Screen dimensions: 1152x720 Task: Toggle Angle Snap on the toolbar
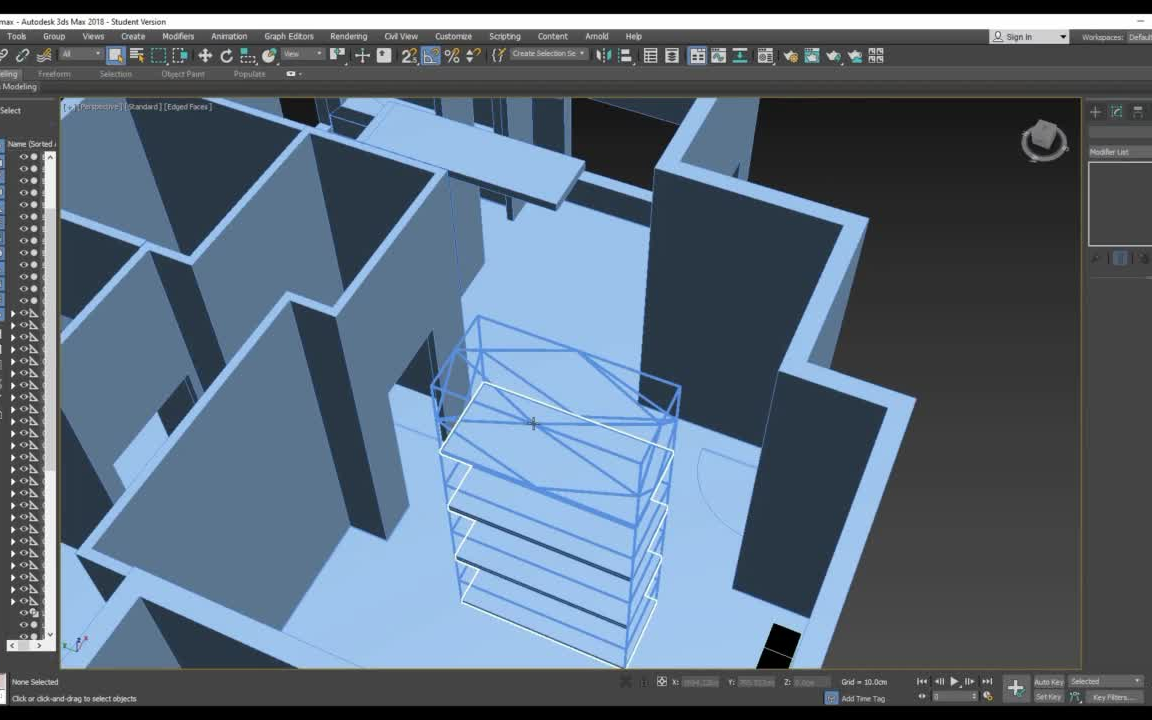coord(430,56)
